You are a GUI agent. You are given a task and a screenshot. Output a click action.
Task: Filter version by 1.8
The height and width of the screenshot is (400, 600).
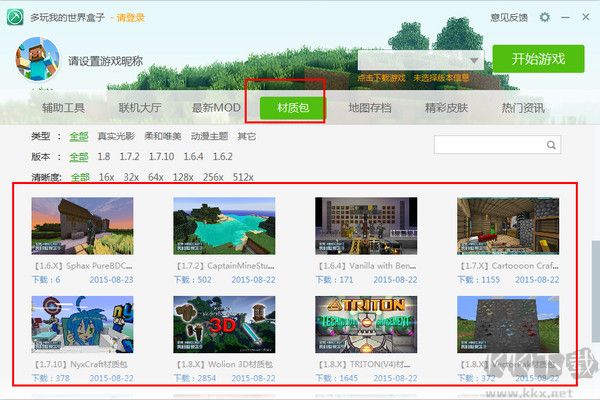click(104, 157)
